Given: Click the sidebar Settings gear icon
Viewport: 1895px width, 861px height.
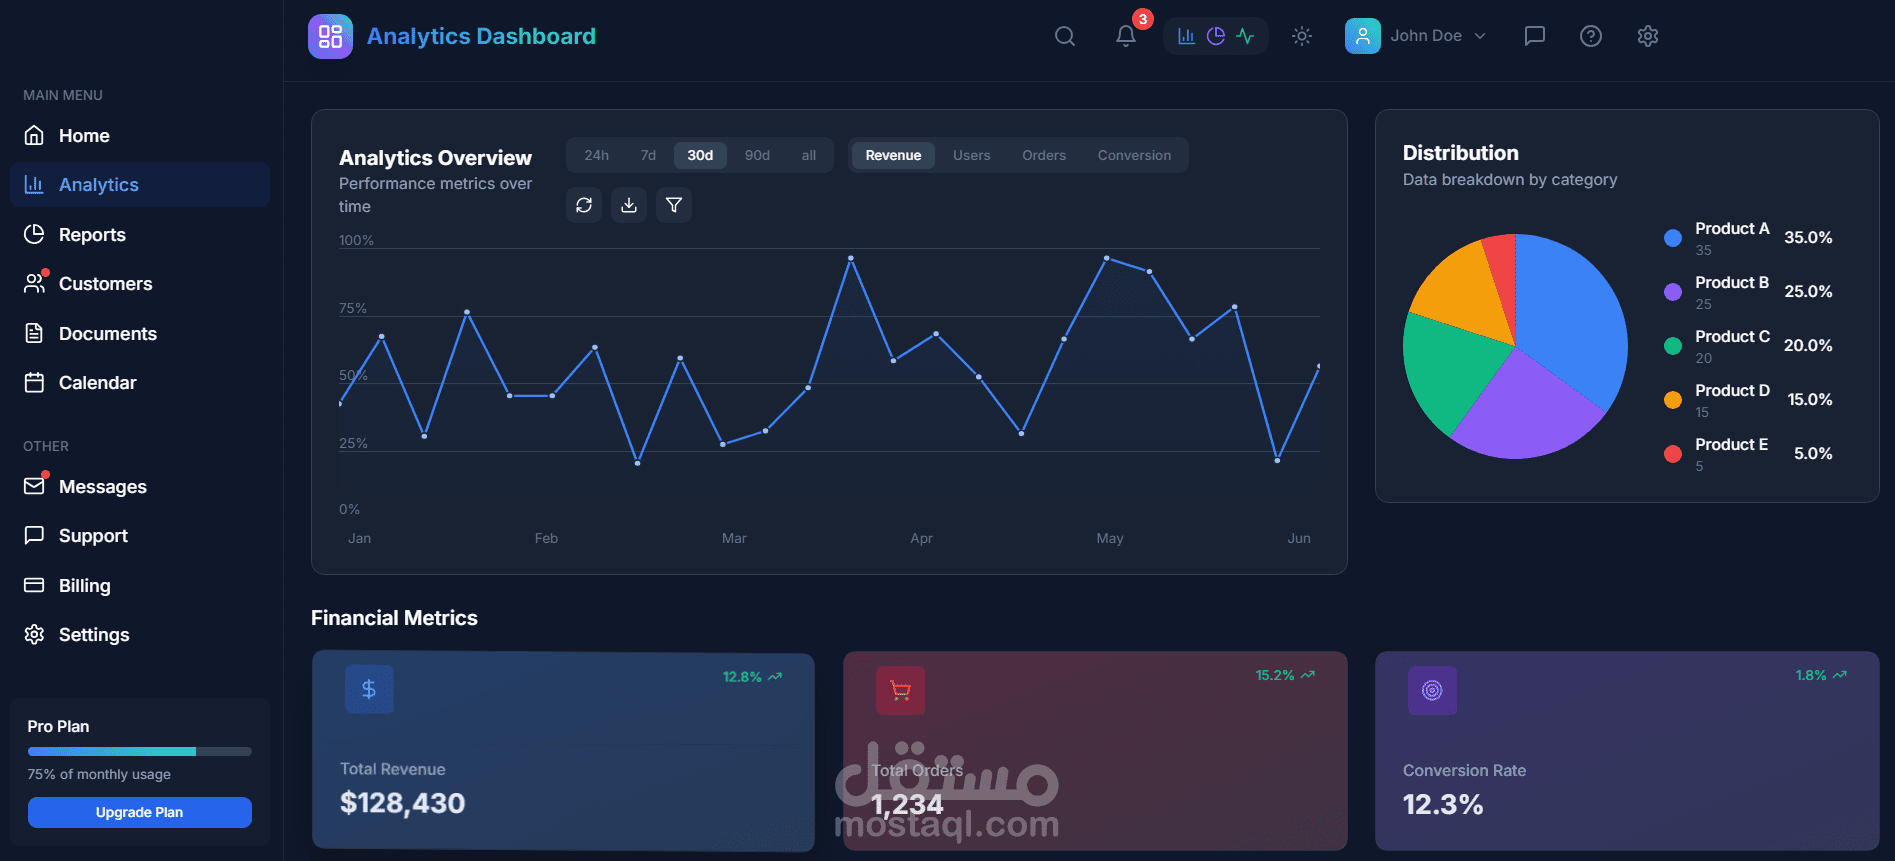Looking at the screenshot, I should 34,635.
